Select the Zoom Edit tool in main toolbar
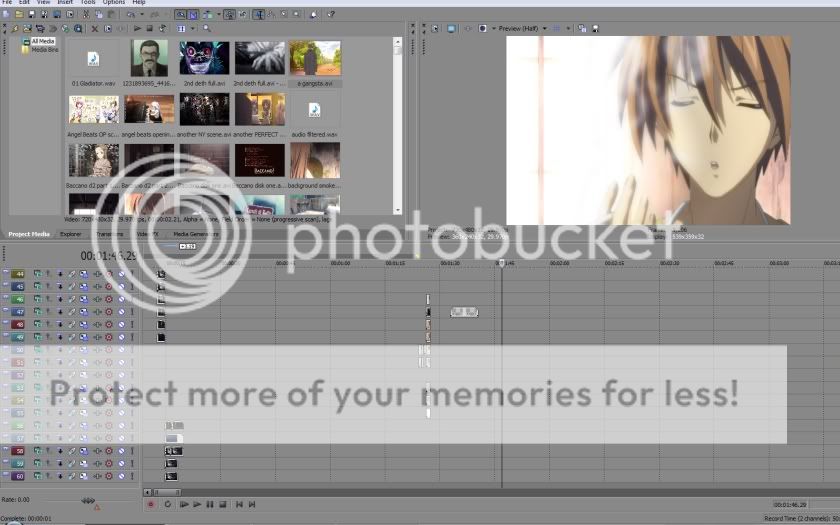This screenshot has height=525, width=840. click(296, 14)
